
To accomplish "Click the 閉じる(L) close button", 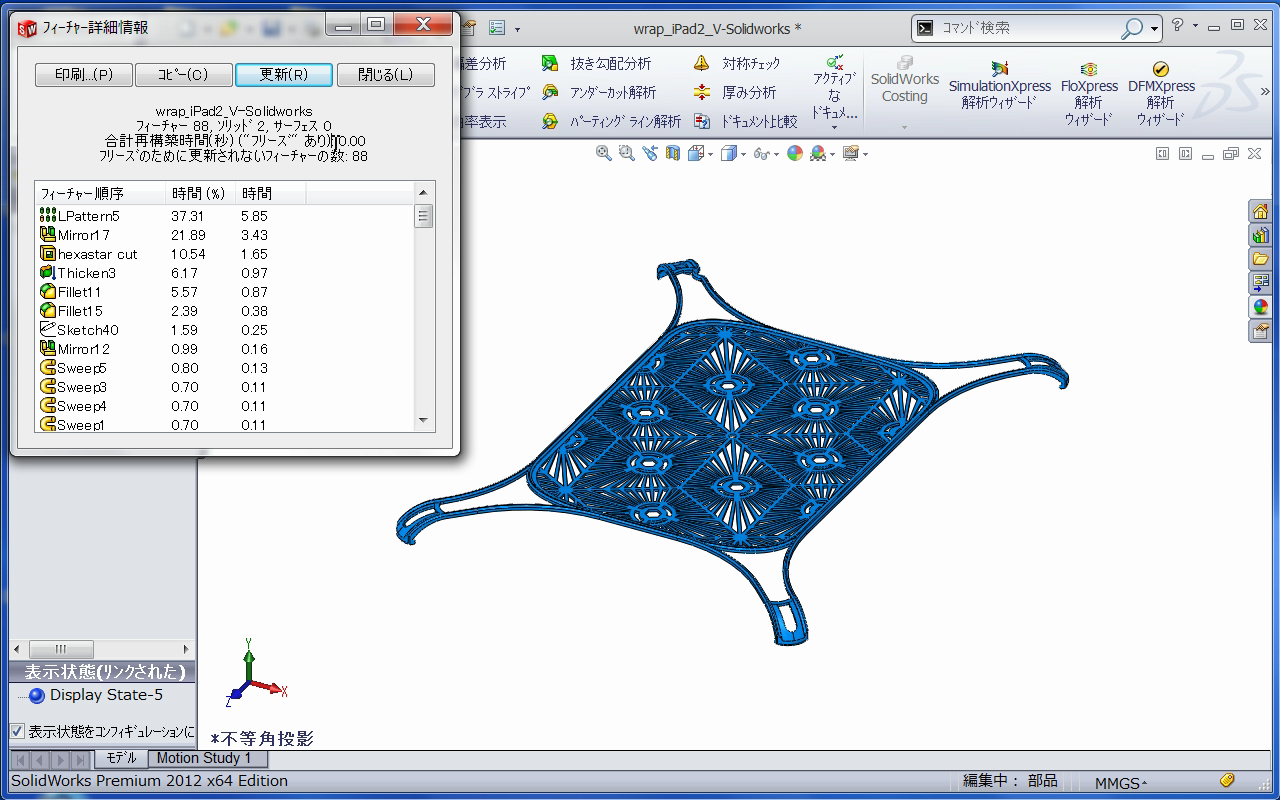I will pos(385,75).
